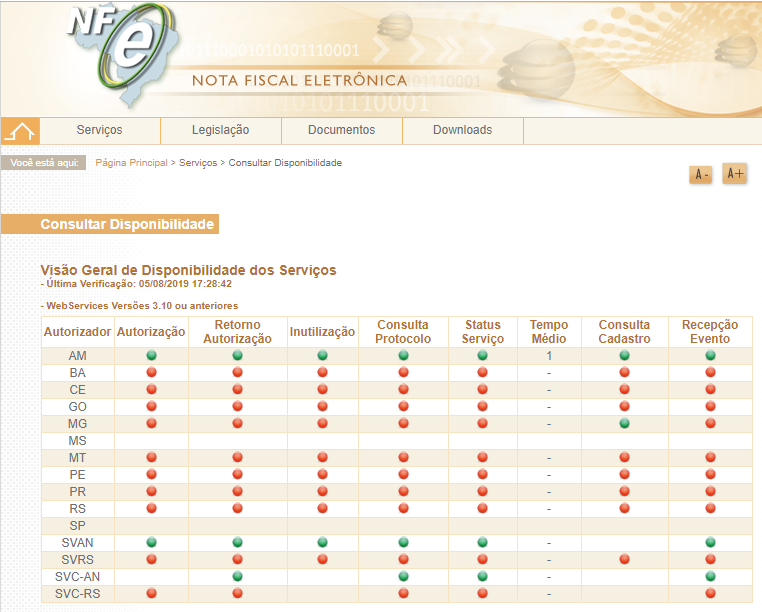Select the SVC-AN row label
762x612 pixels.
pos(78,577)
